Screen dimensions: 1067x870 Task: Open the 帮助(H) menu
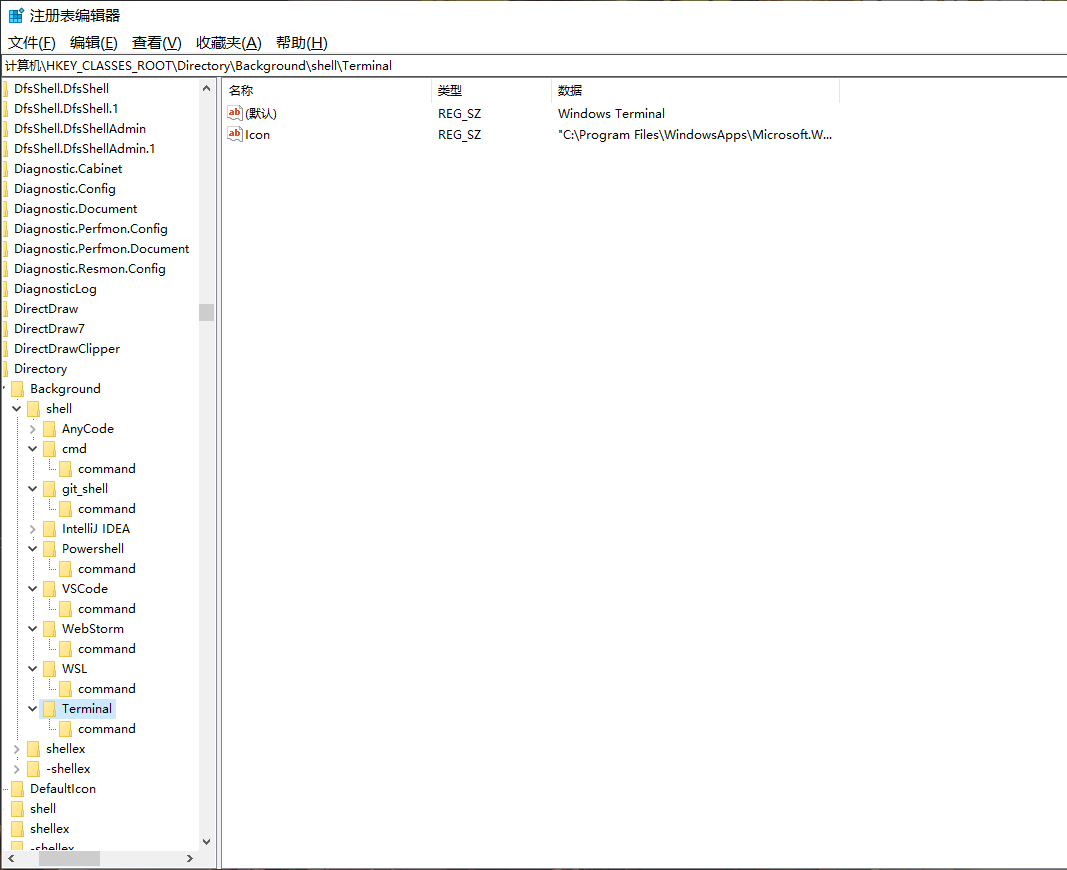[301, 43]
